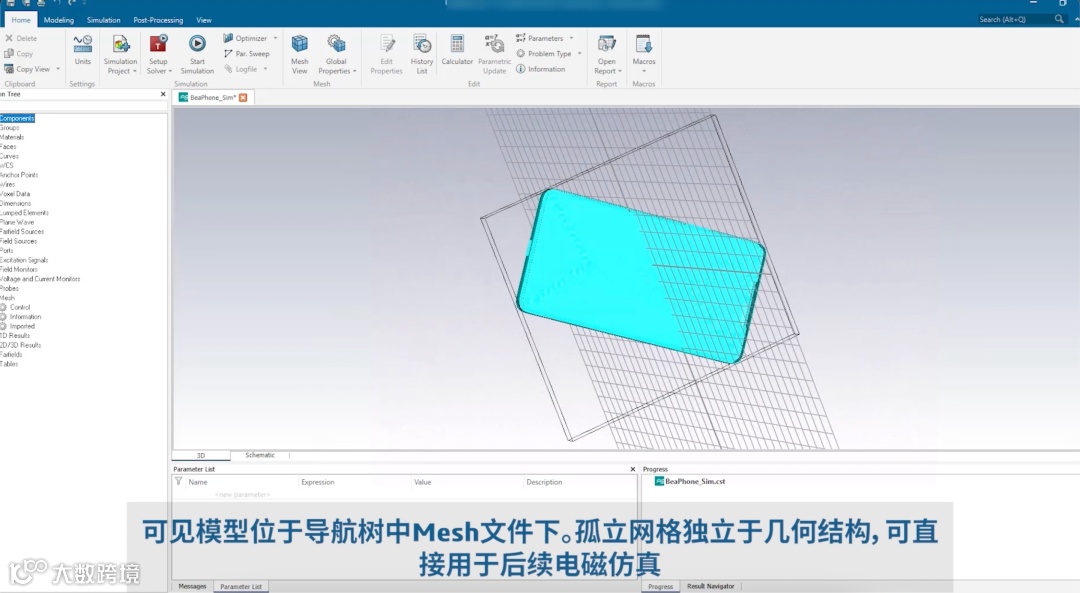1080x593 pixels.
Task: Click the Parameter List filter icon
Action: pyautogui.click(x=178, y=481)
